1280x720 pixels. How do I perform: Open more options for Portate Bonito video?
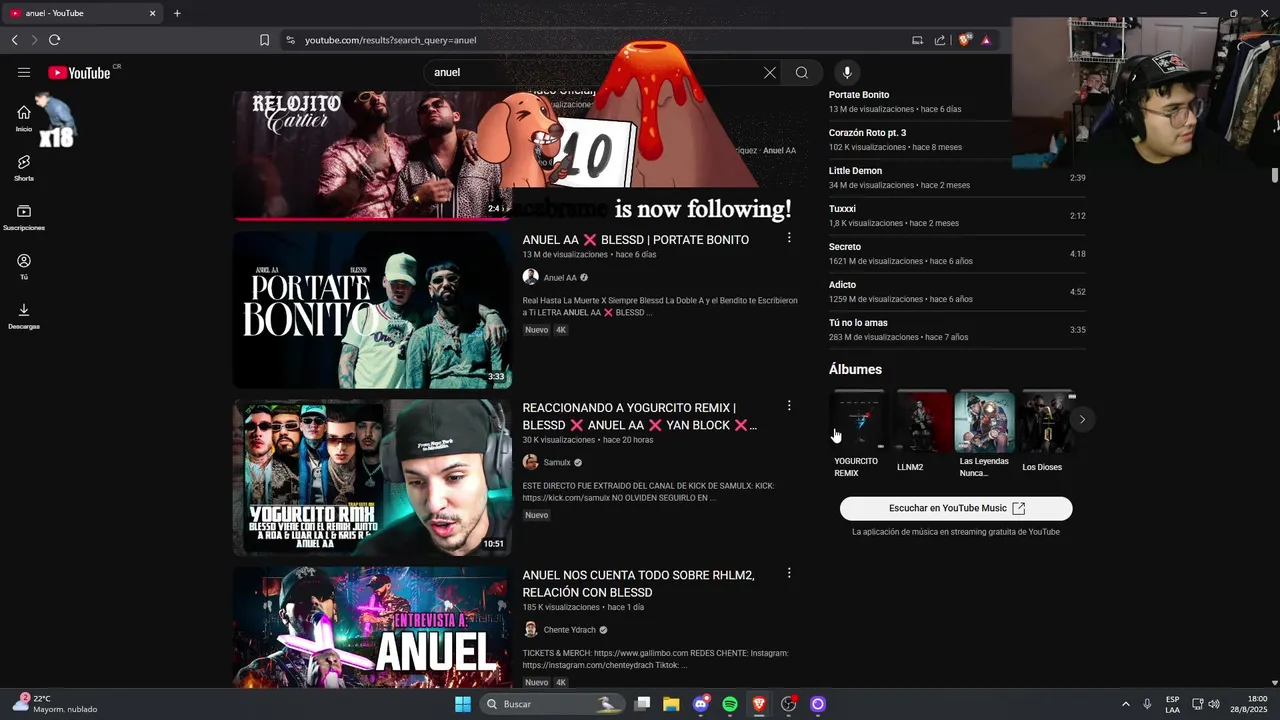point(789,238)
